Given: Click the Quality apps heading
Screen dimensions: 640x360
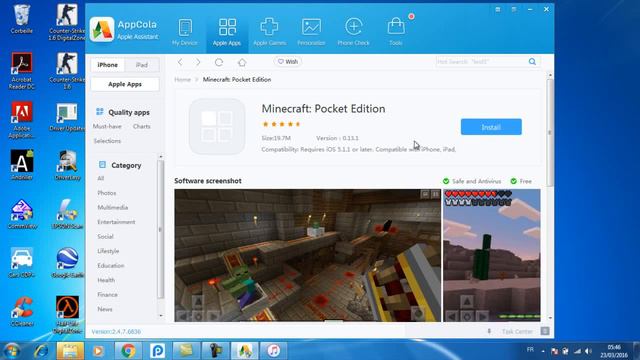Looking at the screenshot, I should point(129,112).
